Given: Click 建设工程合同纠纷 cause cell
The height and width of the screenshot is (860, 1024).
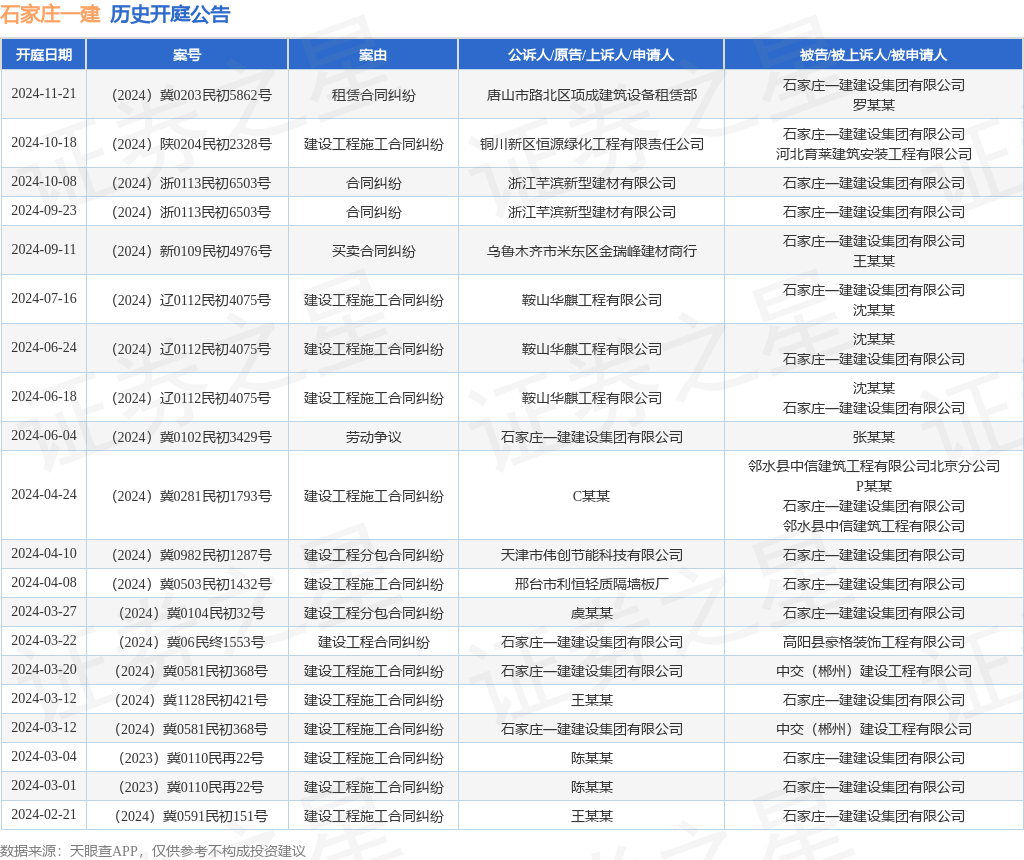Looking at the screenshot, I should 373,643.
